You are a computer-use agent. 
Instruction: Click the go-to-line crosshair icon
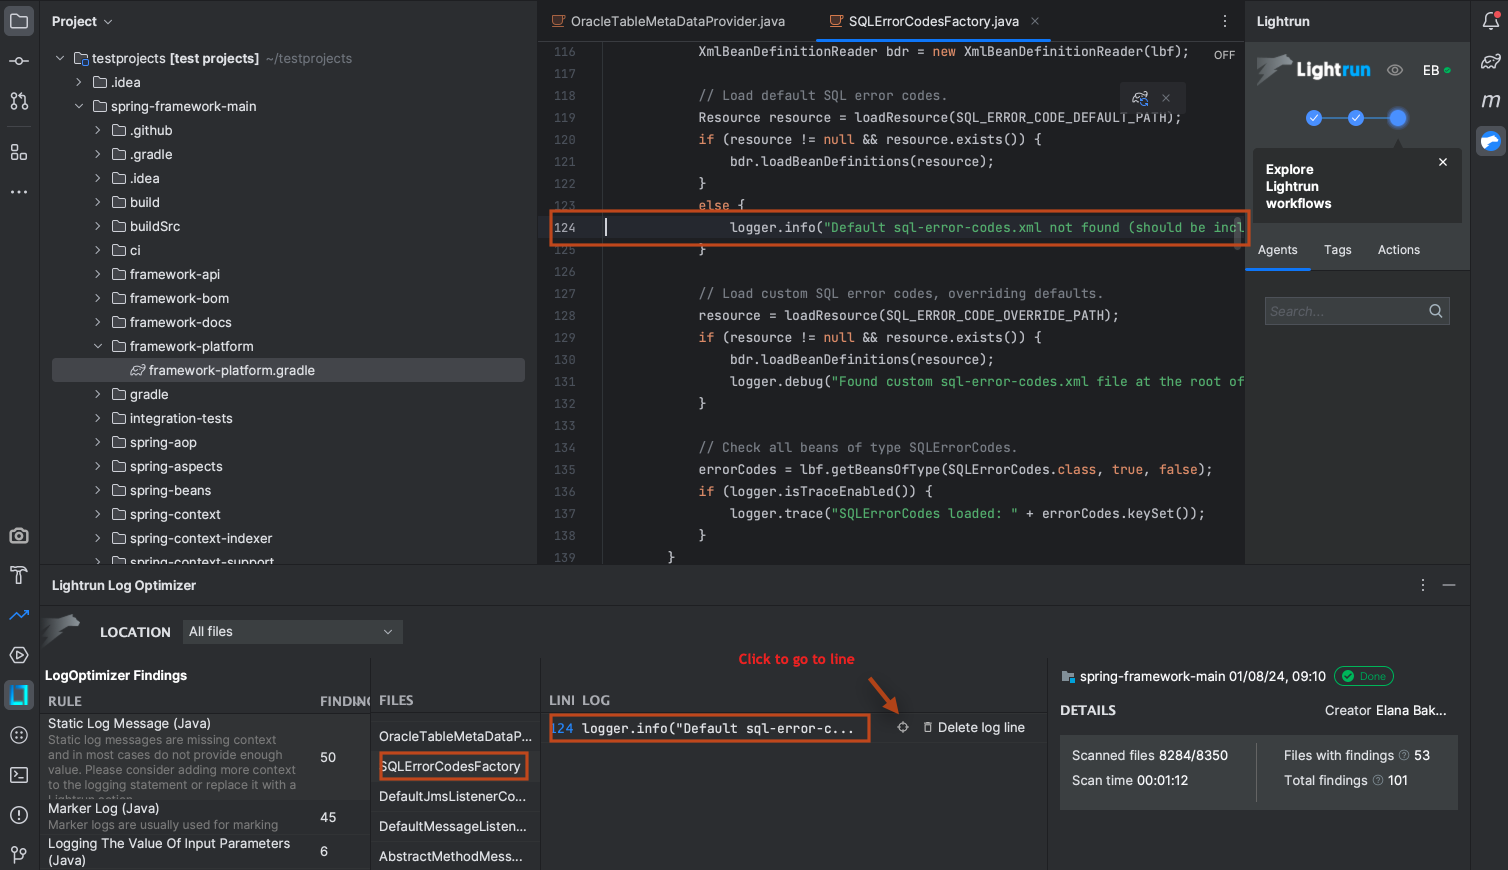(x=903, y=728)
